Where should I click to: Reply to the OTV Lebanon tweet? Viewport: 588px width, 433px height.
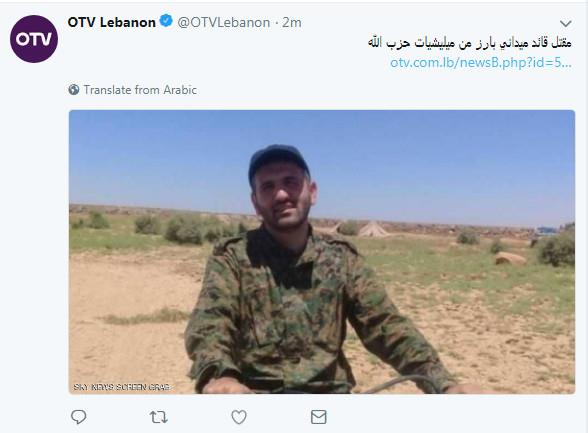point(79,417)
